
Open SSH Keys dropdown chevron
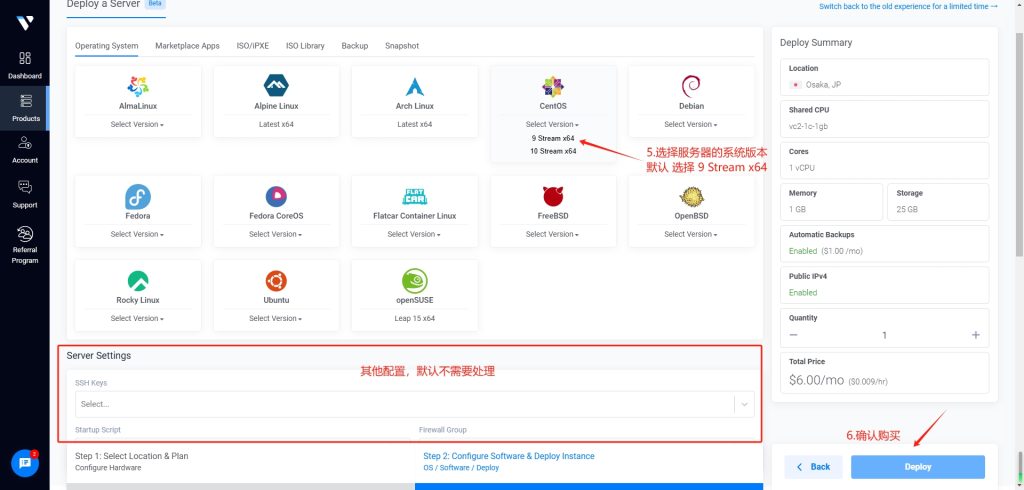coord(744,404)
